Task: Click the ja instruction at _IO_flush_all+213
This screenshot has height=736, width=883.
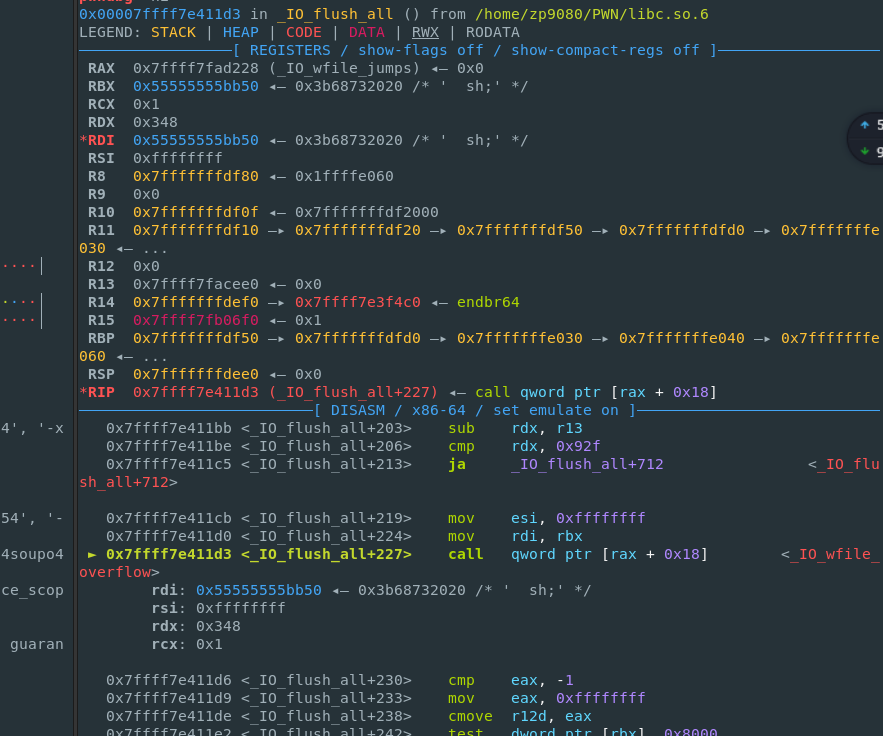Action: pos(456,464)
